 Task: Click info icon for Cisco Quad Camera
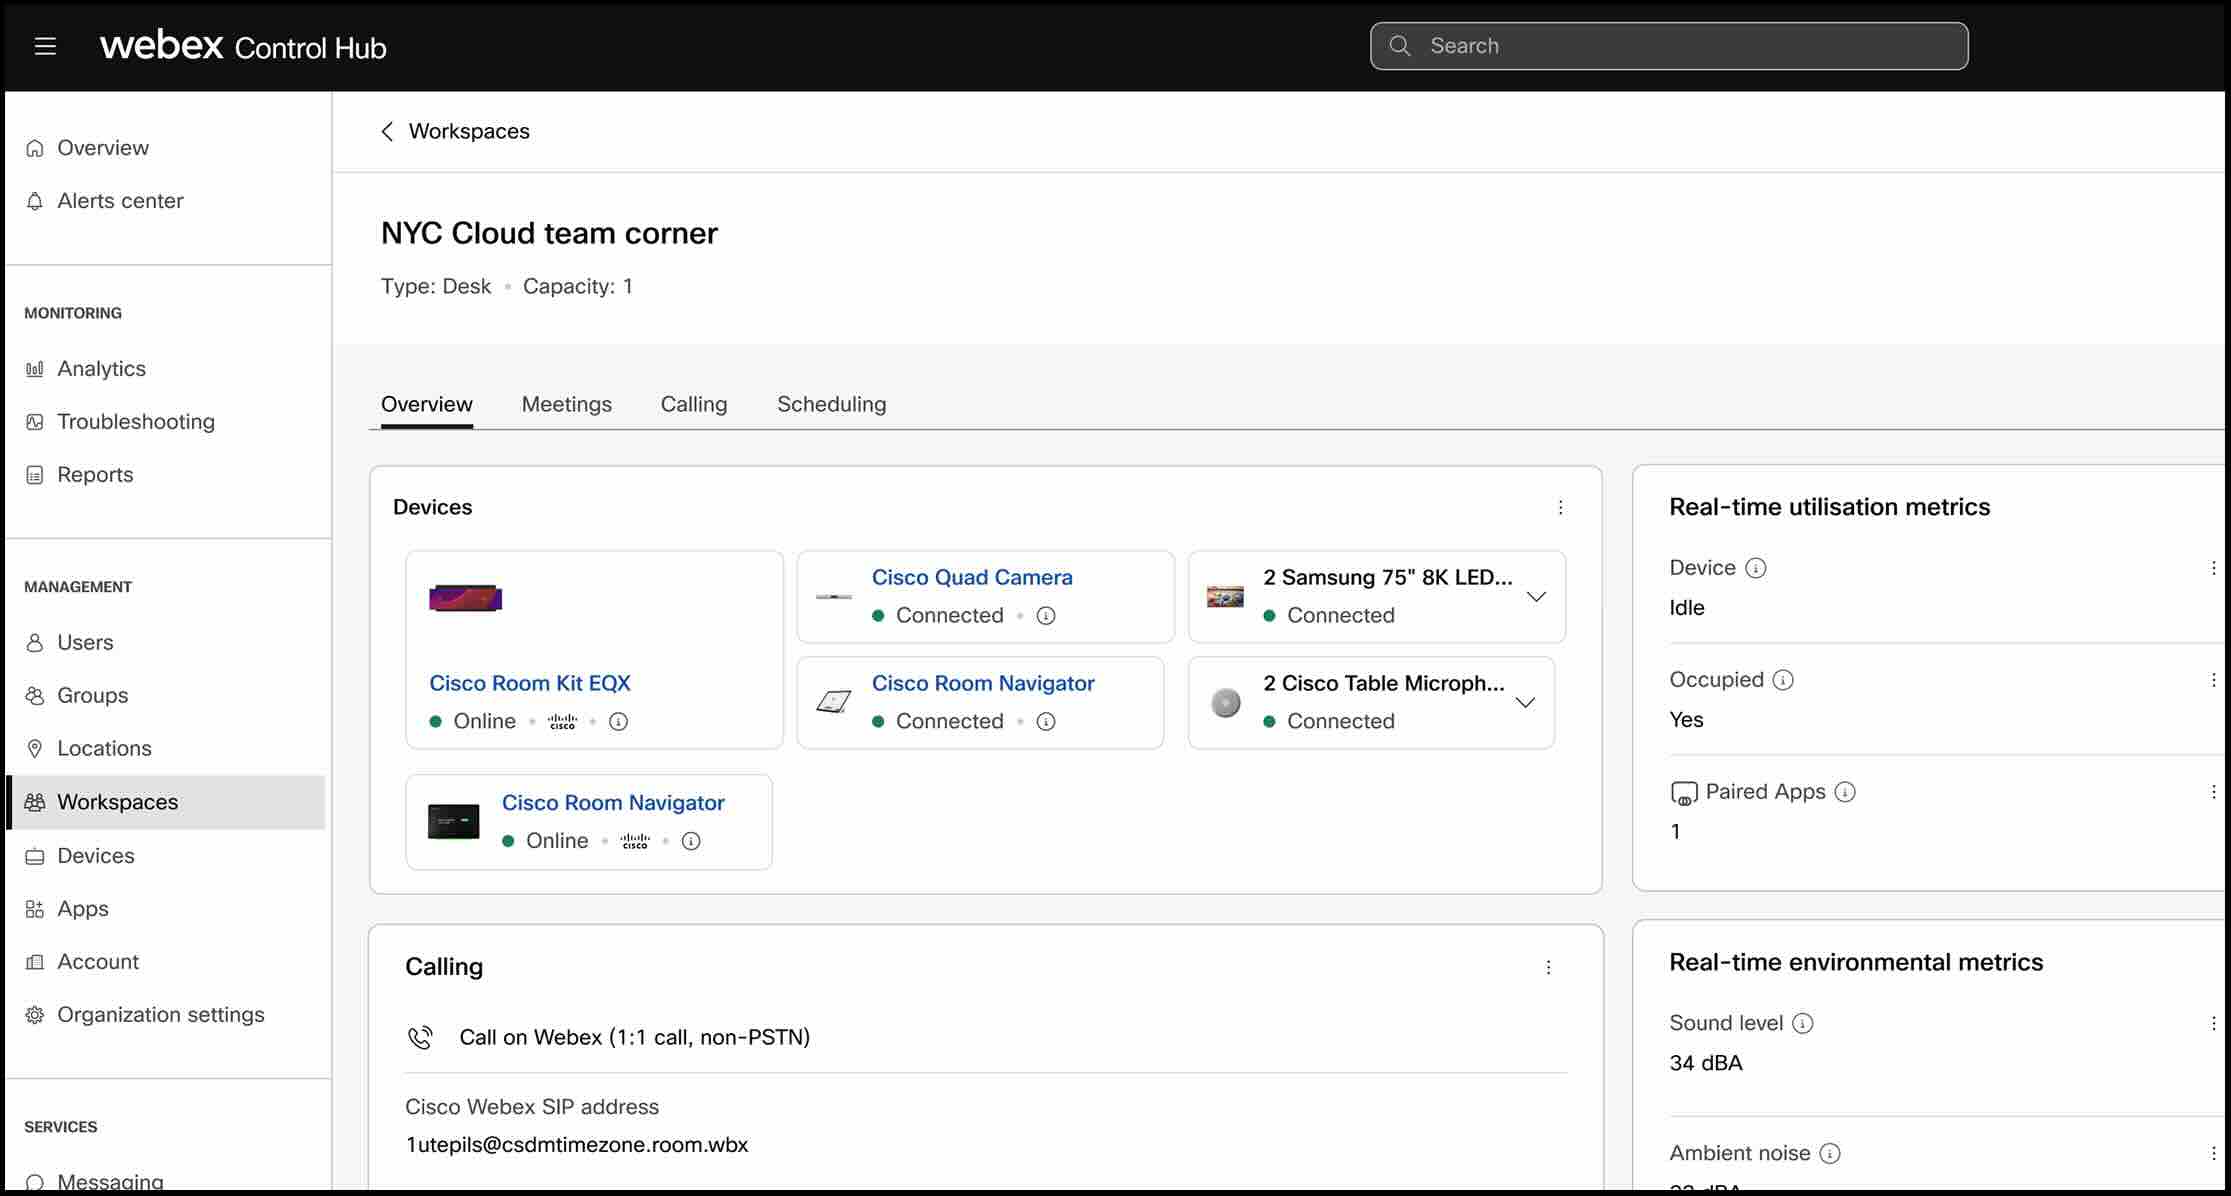point(1046,616)
